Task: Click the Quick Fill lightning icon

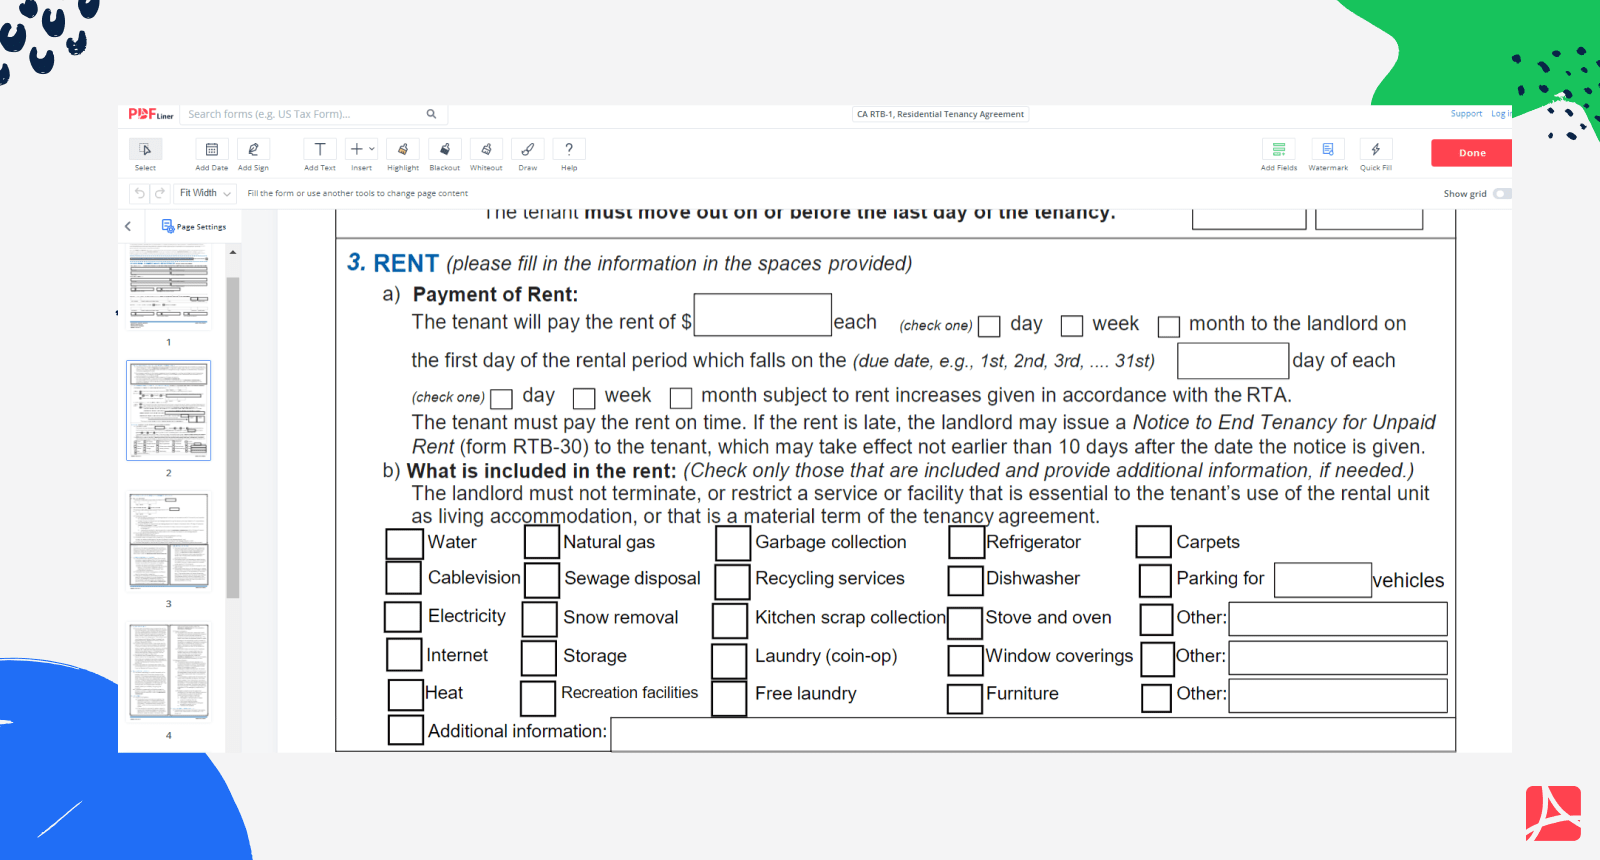Action: (x=1376, y=149)
